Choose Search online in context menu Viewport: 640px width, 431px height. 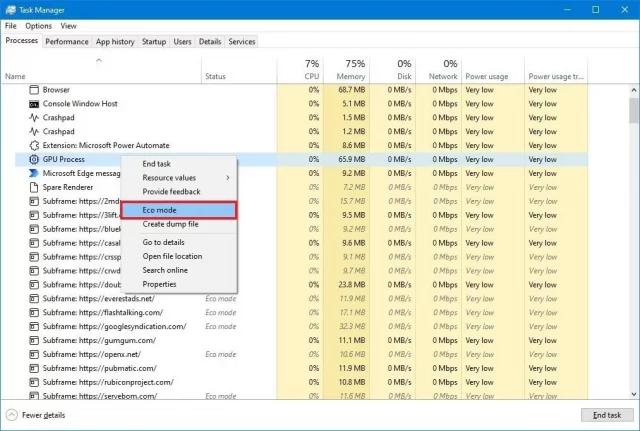179,270
